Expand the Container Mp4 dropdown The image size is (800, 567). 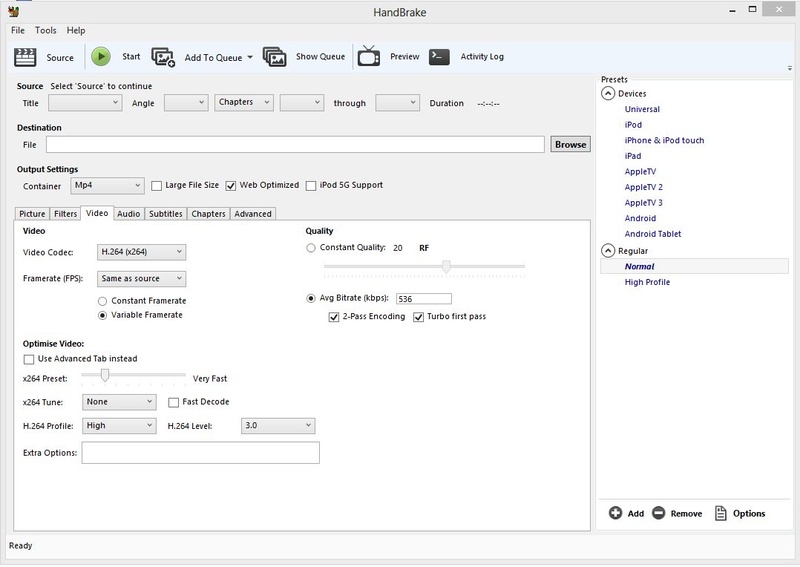tap(108, 185)
